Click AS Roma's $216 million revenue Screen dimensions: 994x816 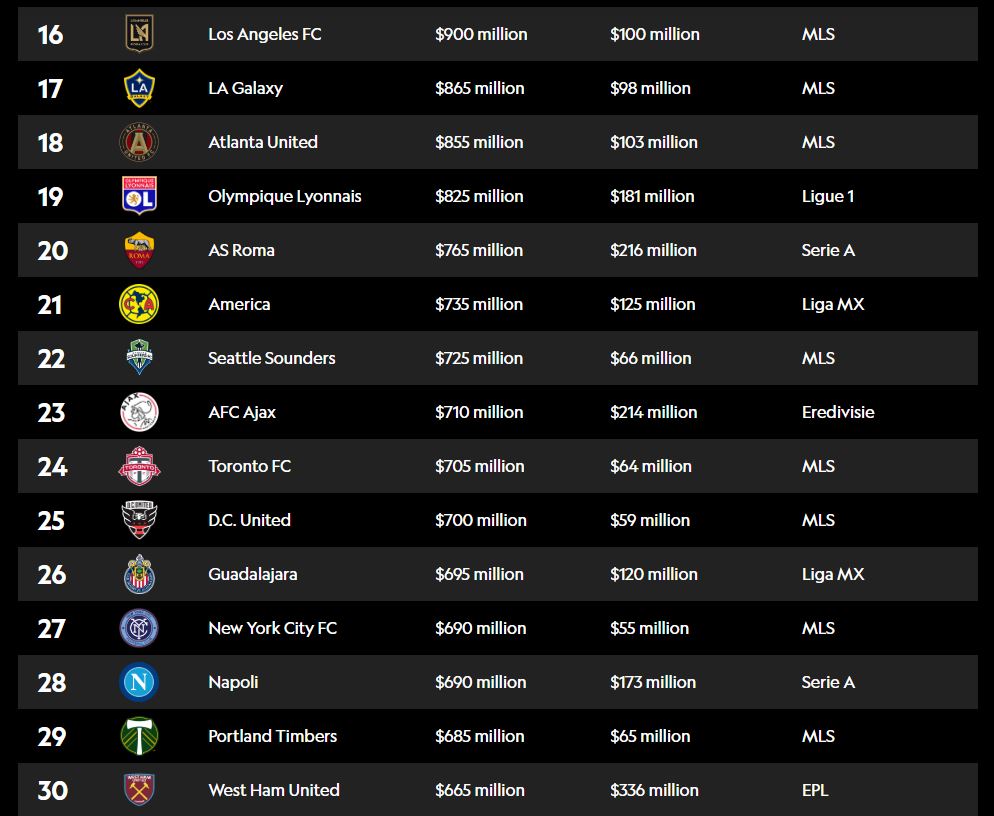click(x=653, y=250)
